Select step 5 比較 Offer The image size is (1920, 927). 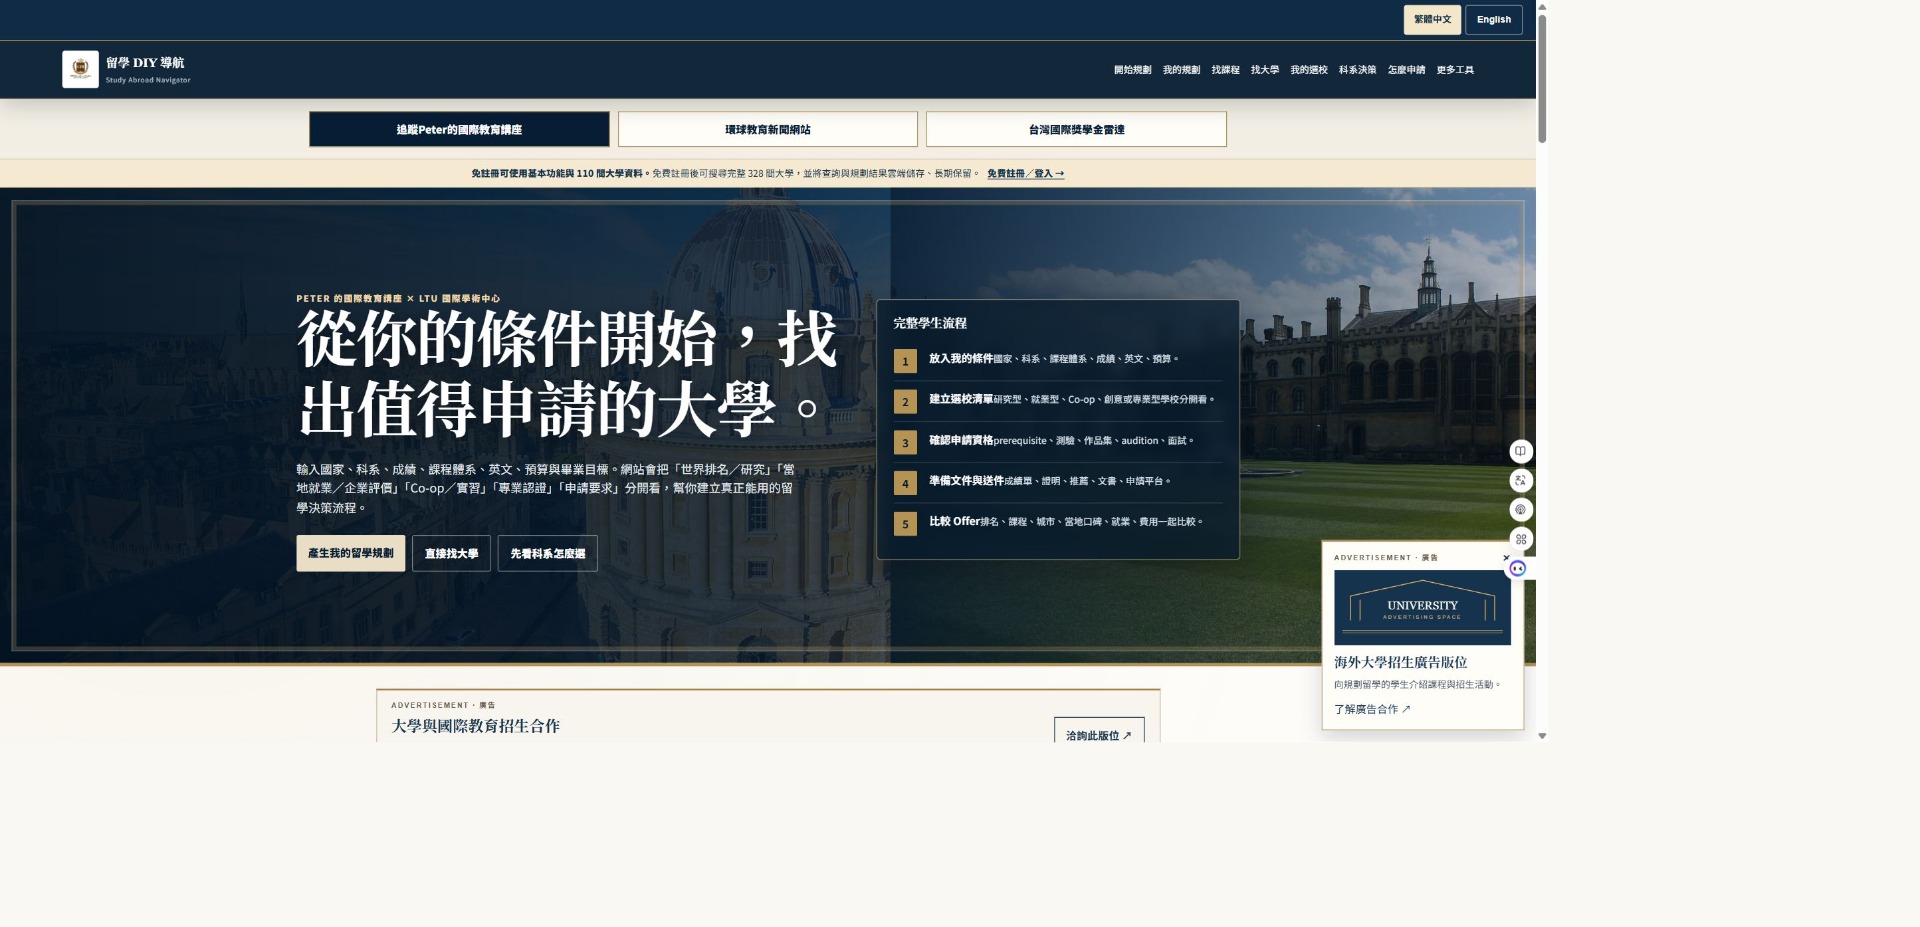[x=1058, y=523]
